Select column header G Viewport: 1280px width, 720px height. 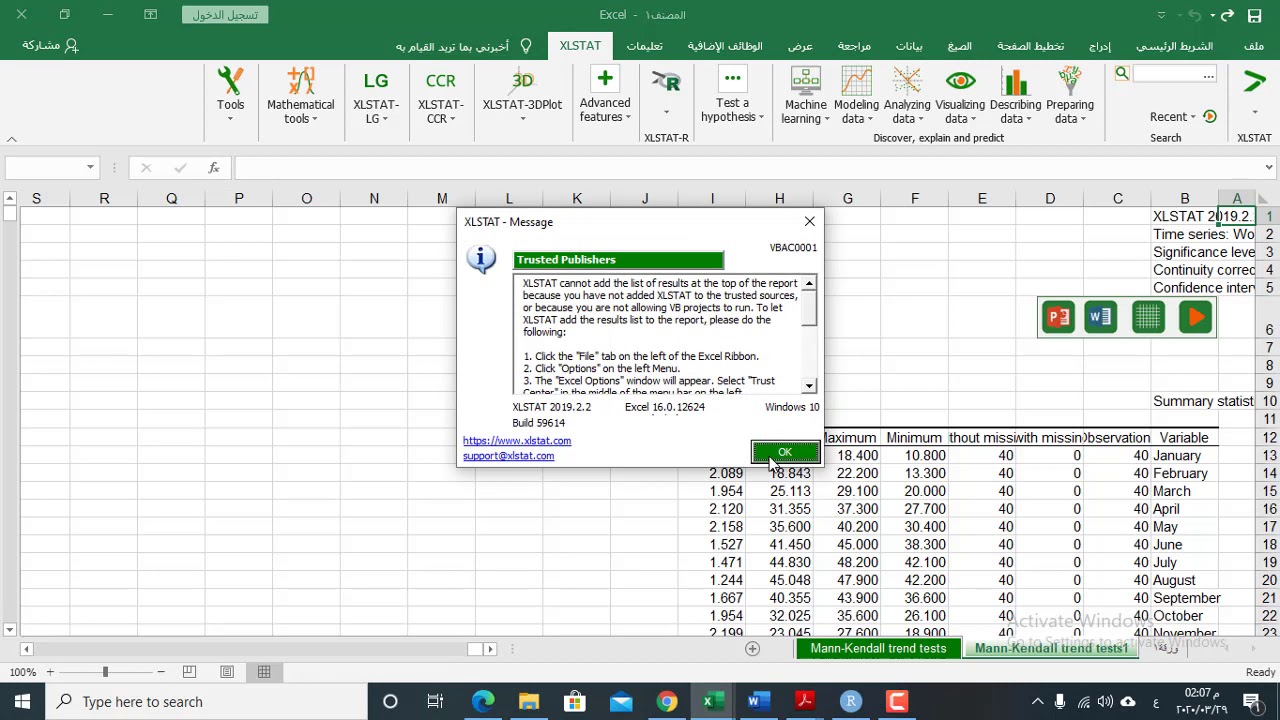tap(847, 199)
